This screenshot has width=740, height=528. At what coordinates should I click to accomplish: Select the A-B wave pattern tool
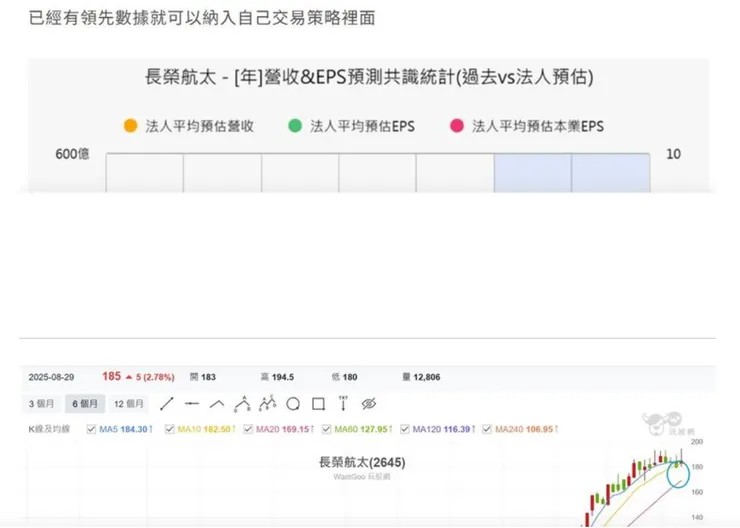pos(242,403)
